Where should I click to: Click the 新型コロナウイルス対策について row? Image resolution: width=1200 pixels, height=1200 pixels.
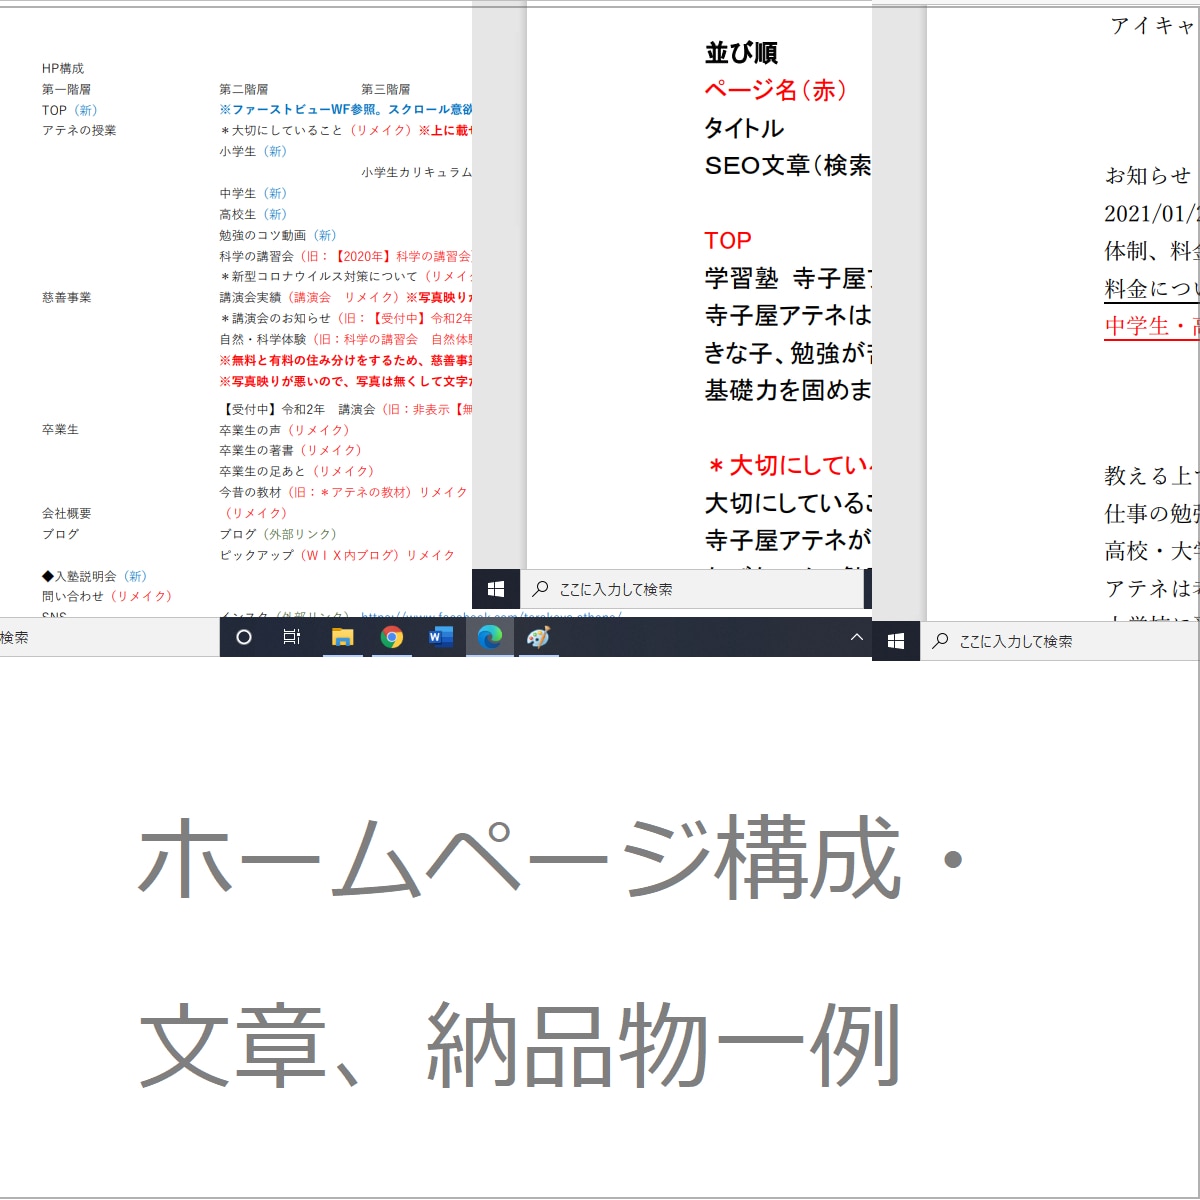pyautogui.click(x=346, y=276)
